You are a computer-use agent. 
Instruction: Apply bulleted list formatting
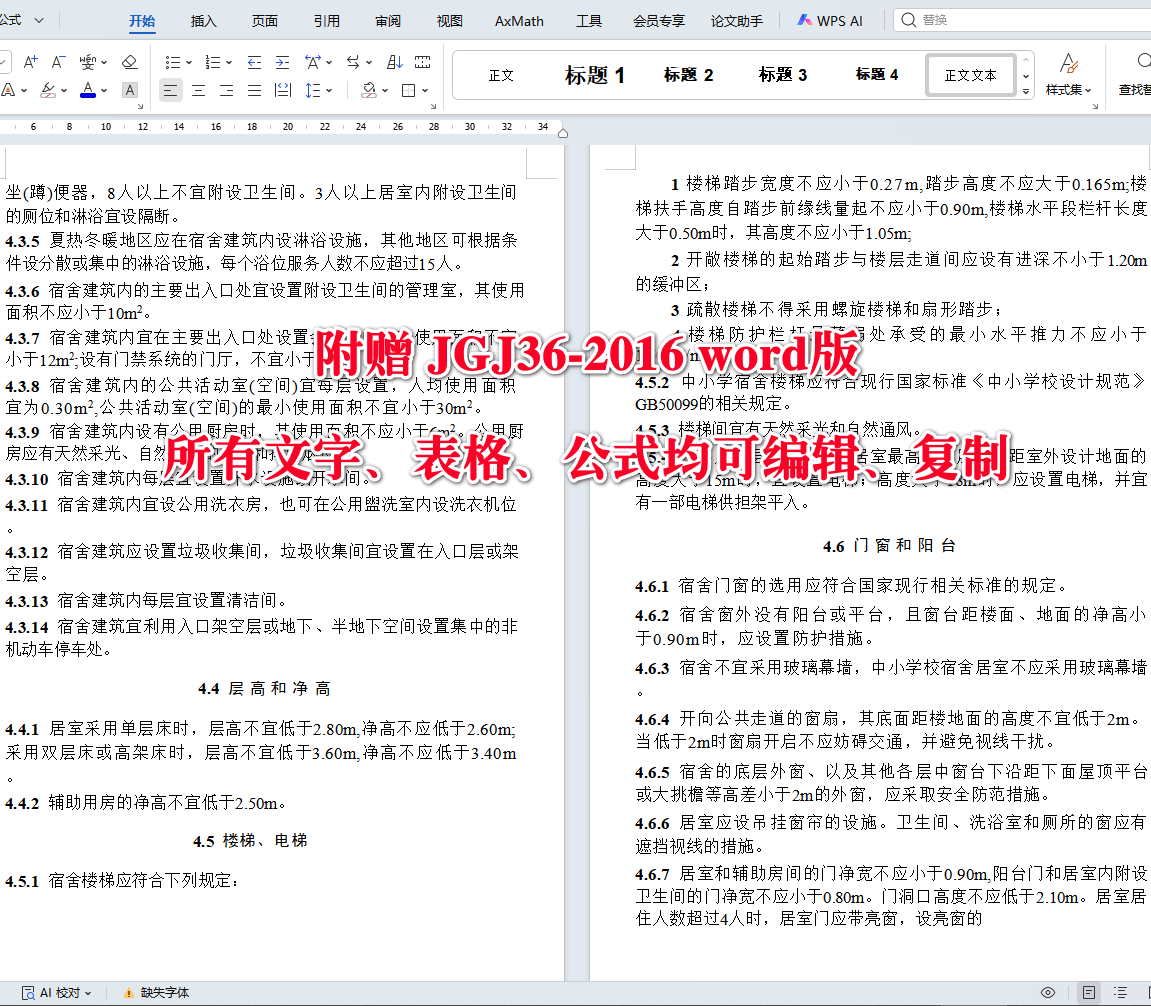[x=173, y=62]
